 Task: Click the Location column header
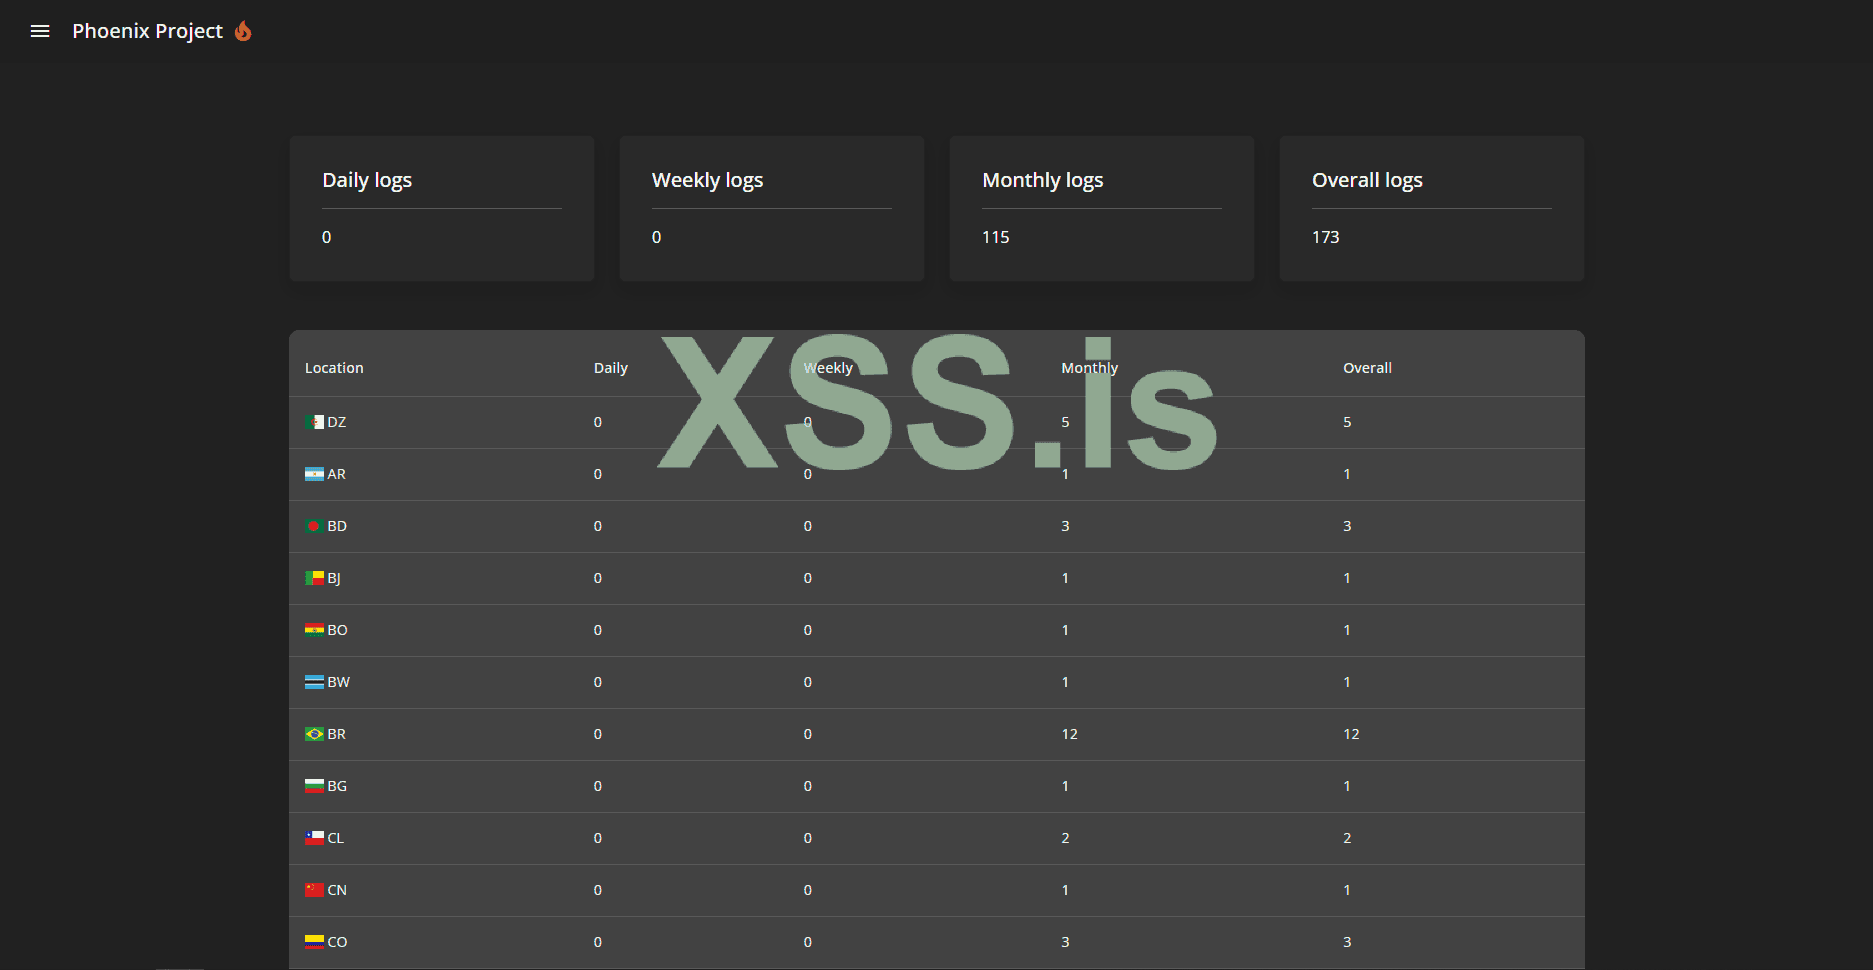(334, 368)
